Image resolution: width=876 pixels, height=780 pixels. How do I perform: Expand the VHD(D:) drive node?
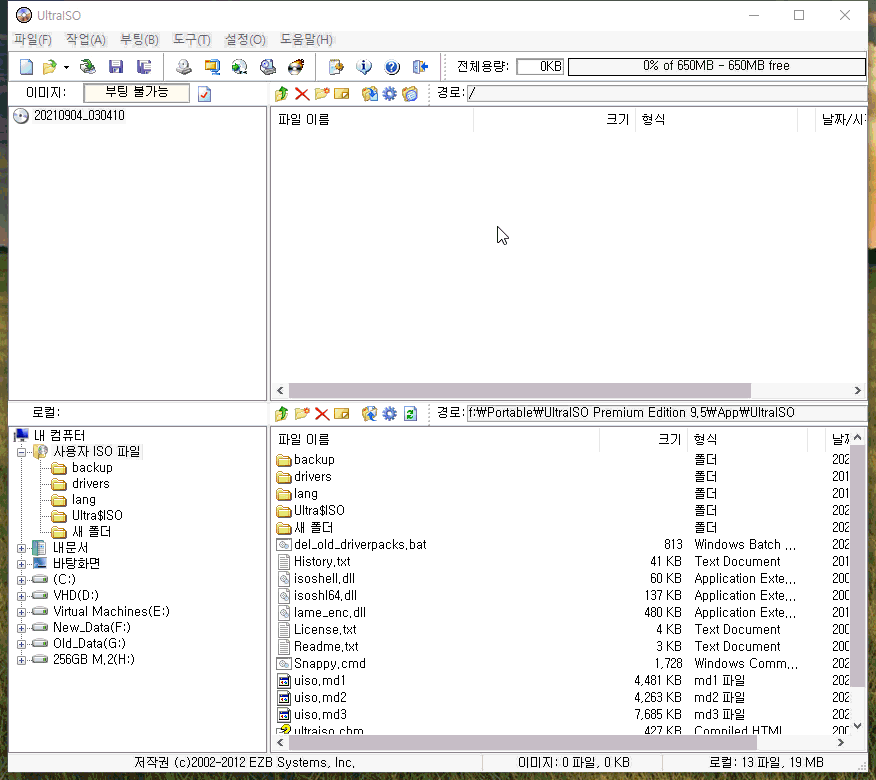[21, 596]
